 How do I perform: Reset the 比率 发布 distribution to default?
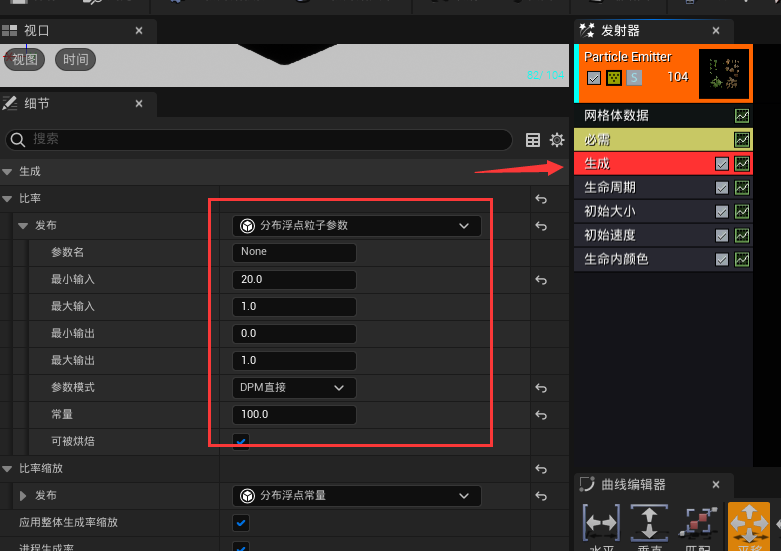tap(541, 226)
